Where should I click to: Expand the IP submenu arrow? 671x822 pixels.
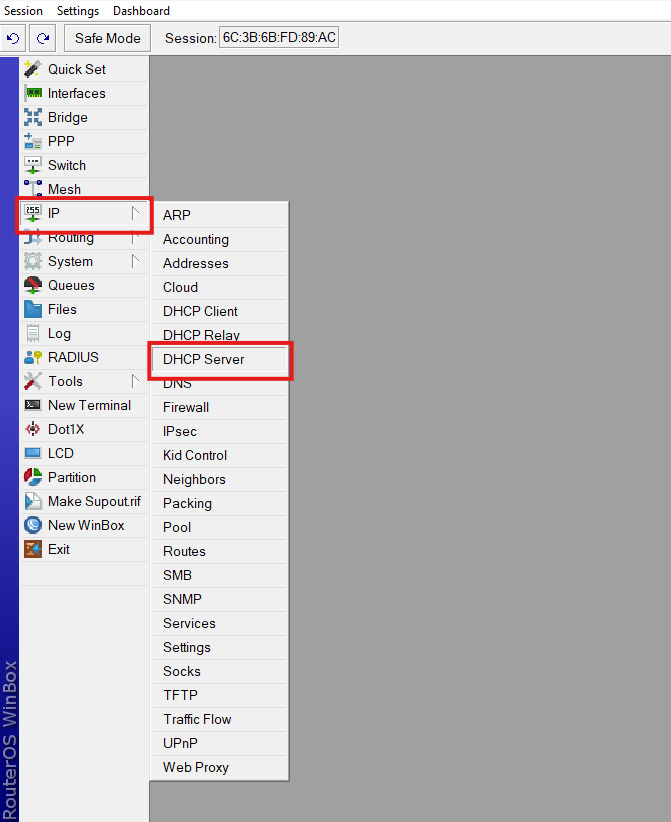135,213
